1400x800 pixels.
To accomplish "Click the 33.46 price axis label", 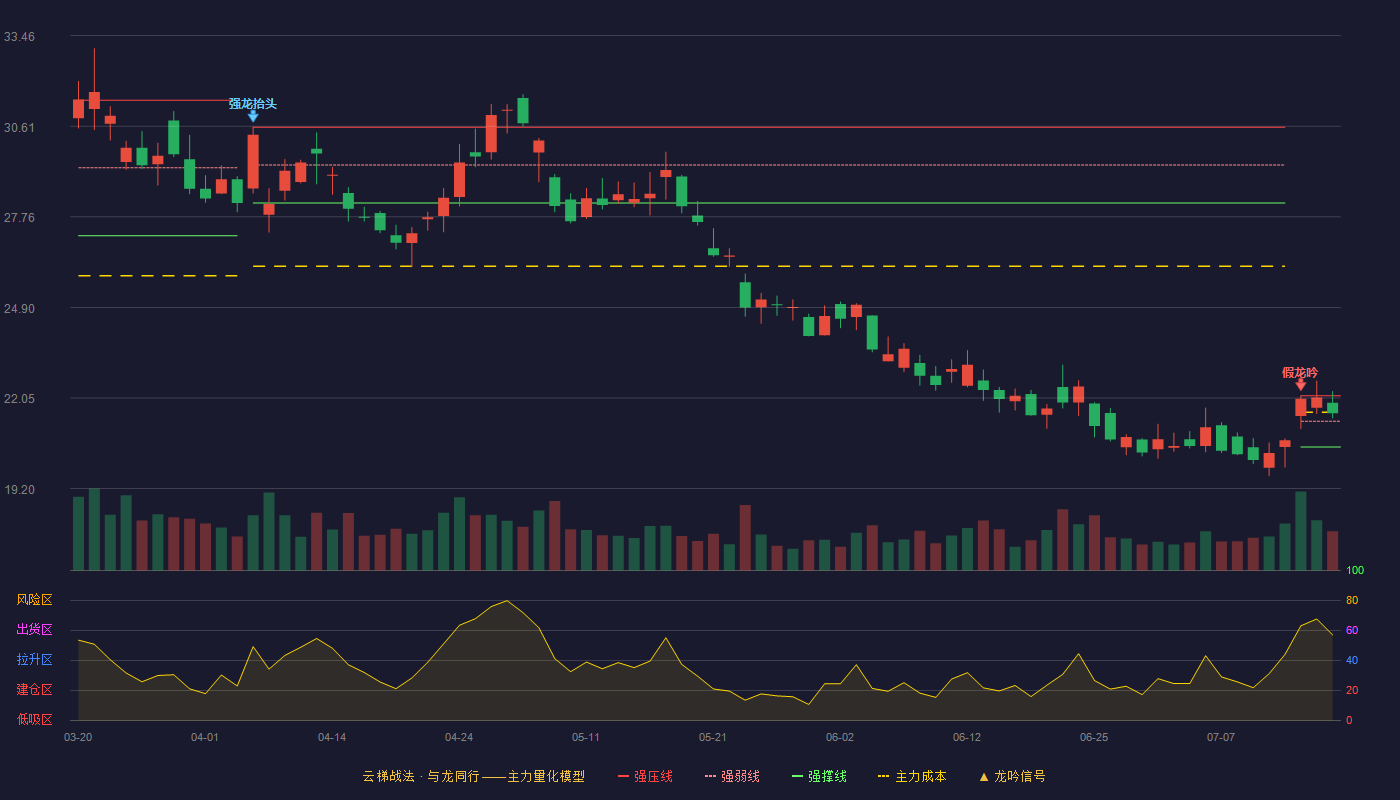I will [x=19, y=37].
